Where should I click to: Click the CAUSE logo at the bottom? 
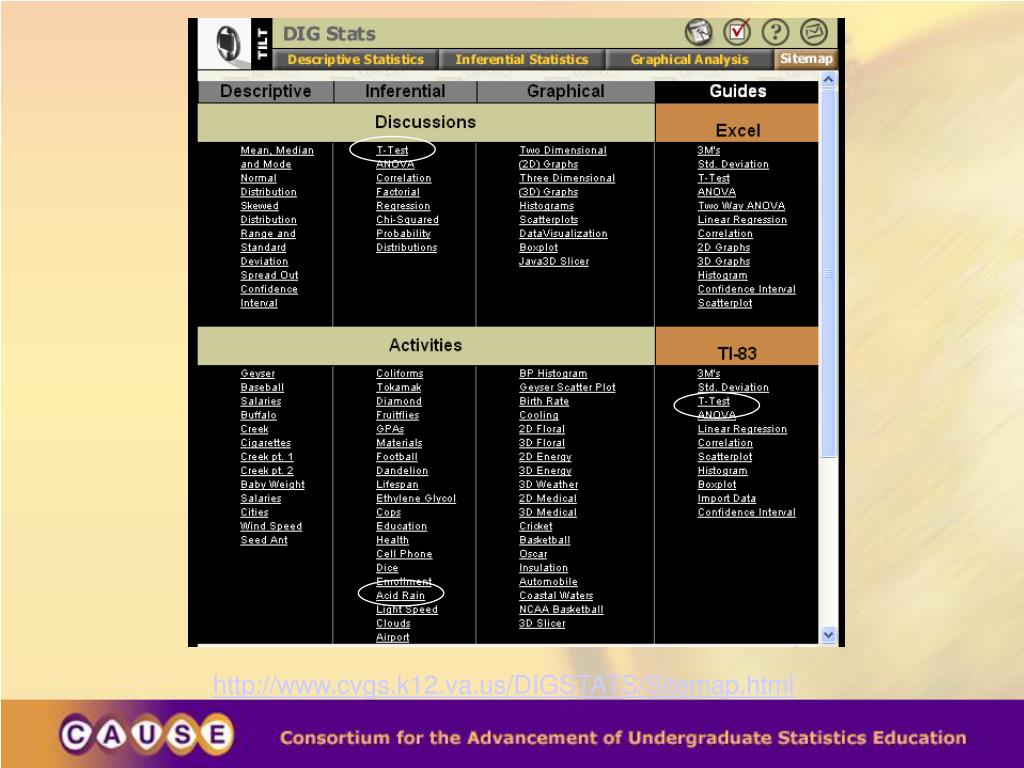point(146,735)
